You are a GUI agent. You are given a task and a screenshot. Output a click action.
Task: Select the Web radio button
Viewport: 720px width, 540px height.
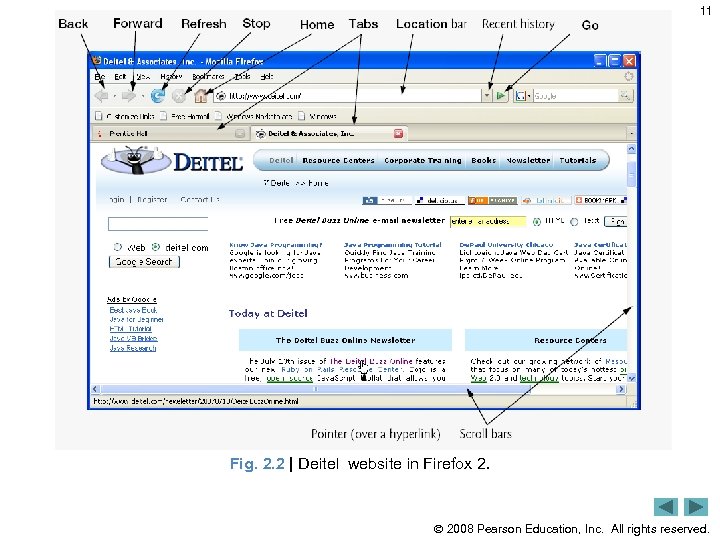(118, 247)
